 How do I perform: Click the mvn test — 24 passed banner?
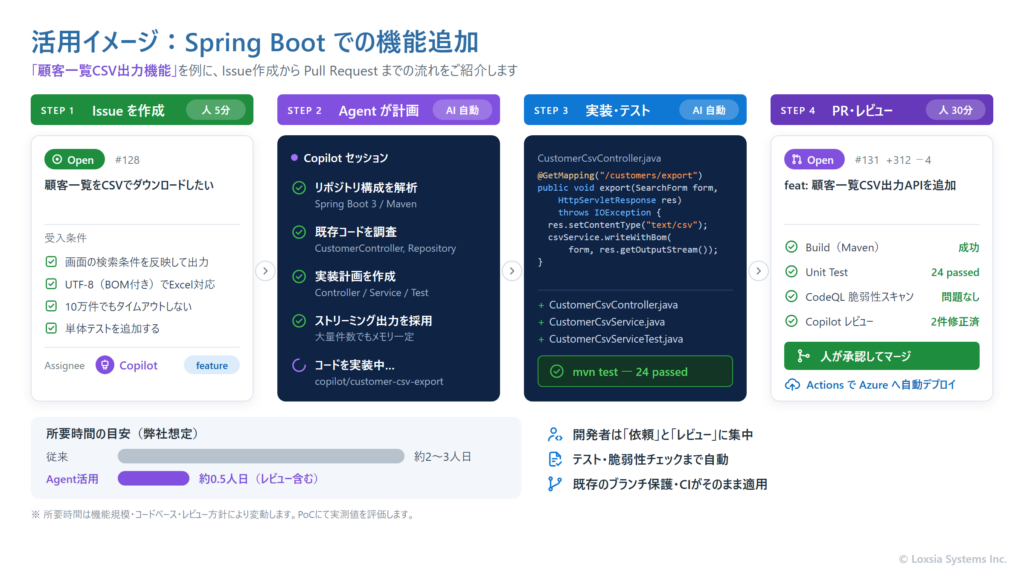tap(635, 371)
